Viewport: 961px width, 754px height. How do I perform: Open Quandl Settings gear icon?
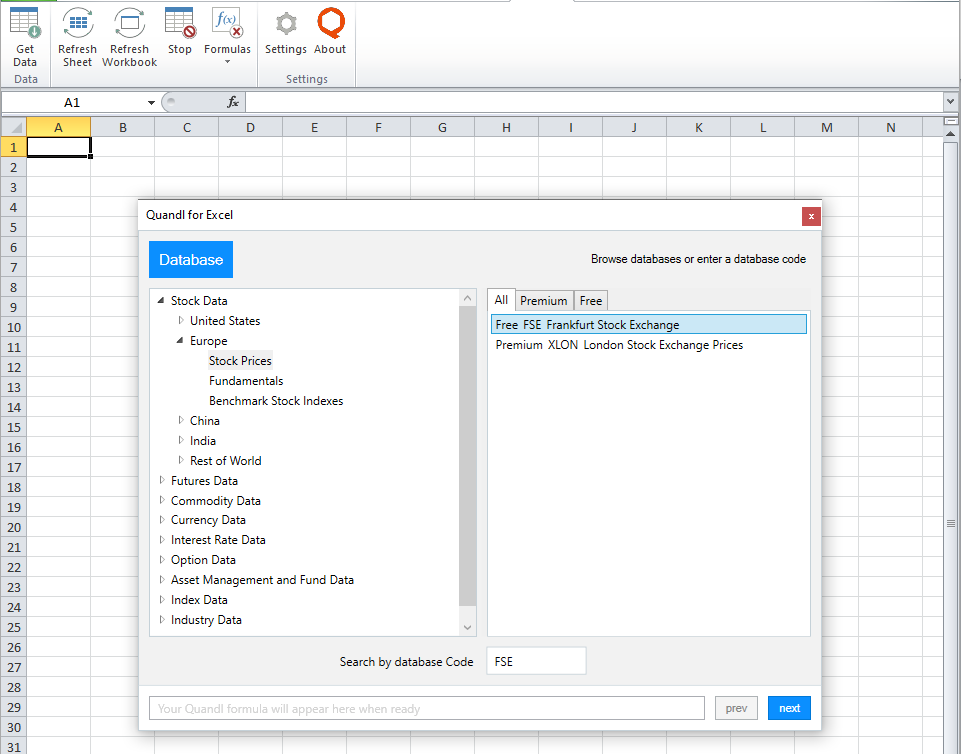tap(286, 32)
